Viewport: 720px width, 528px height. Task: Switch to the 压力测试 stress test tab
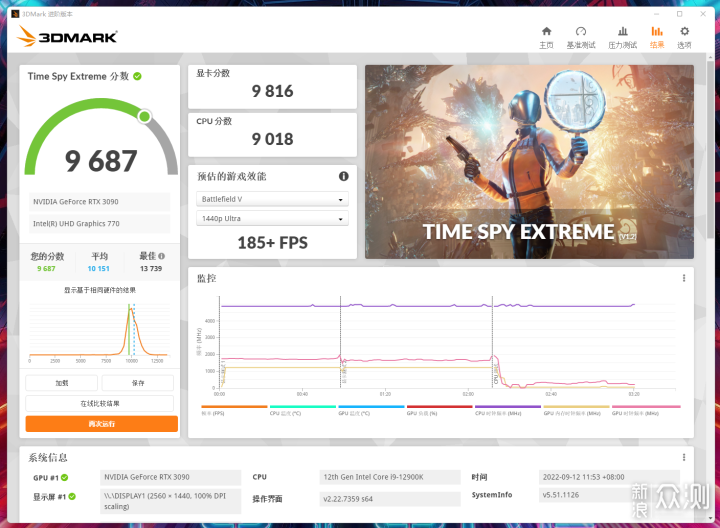tap(622, 37)
